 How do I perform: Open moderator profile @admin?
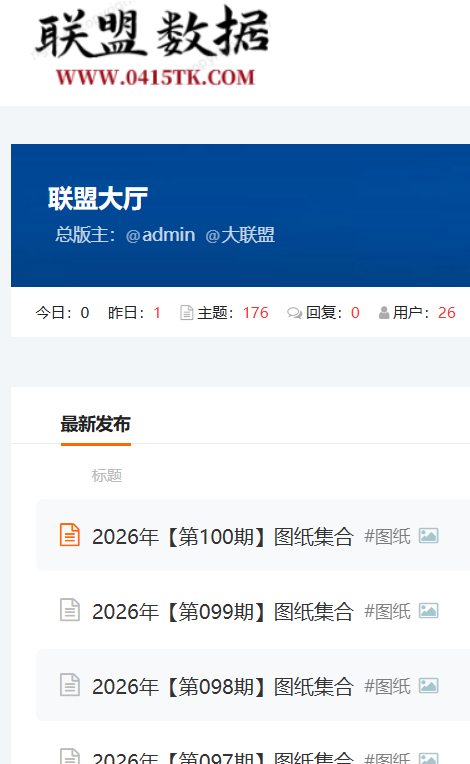click(160, 235)
